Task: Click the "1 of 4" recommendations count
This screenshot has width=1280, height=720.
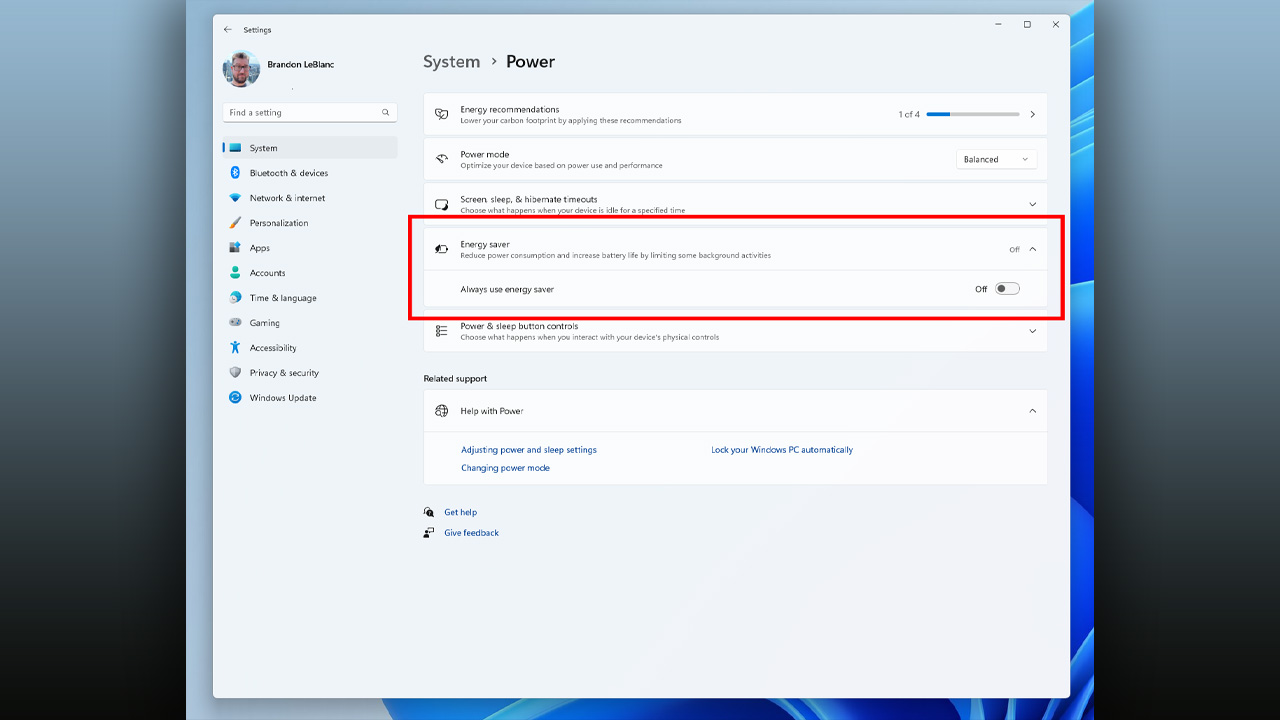Action: coord(909,114)
